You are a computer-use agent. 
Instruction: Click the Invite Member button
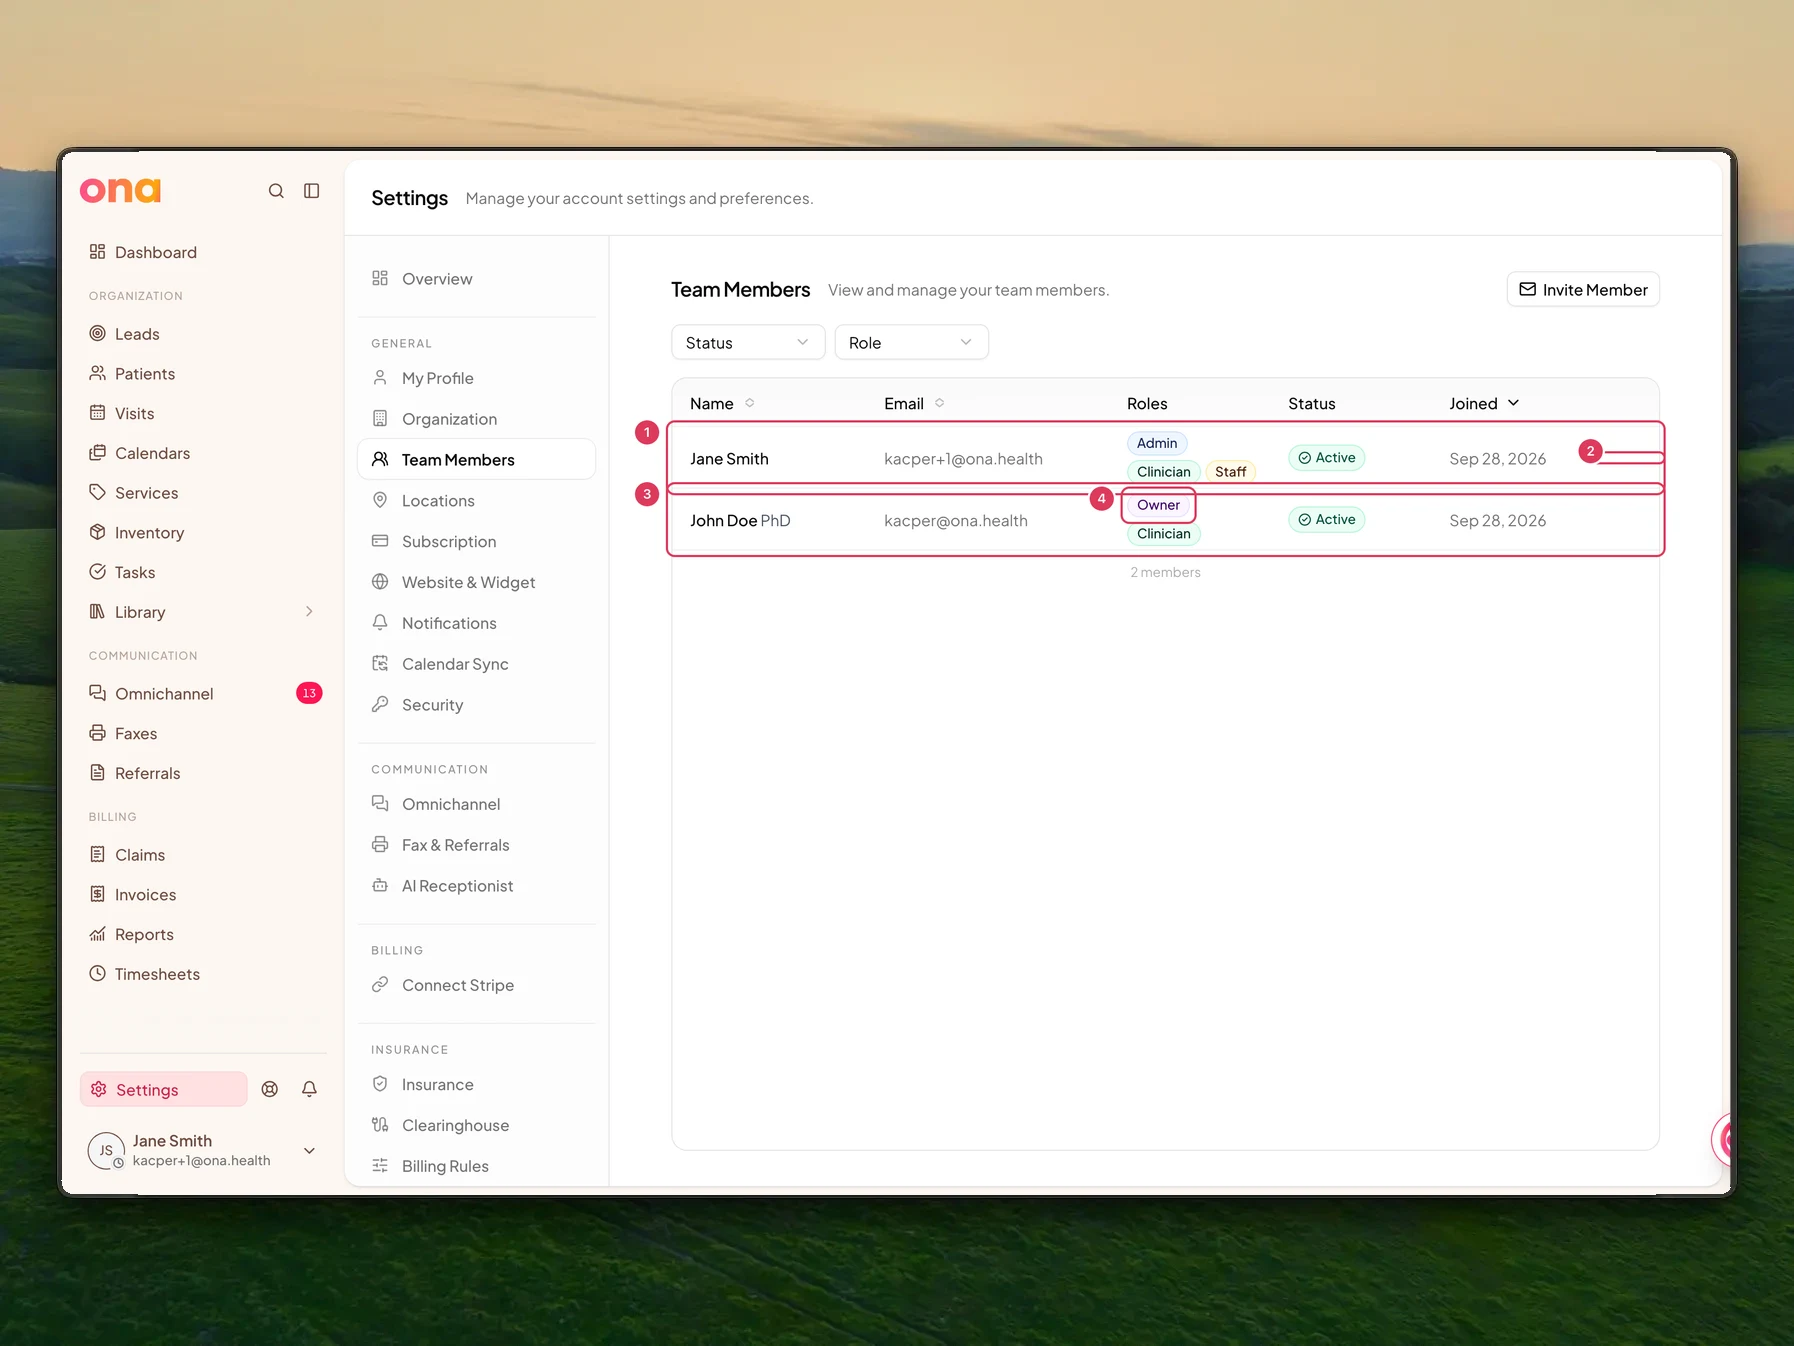click(x=1583, y=290)
